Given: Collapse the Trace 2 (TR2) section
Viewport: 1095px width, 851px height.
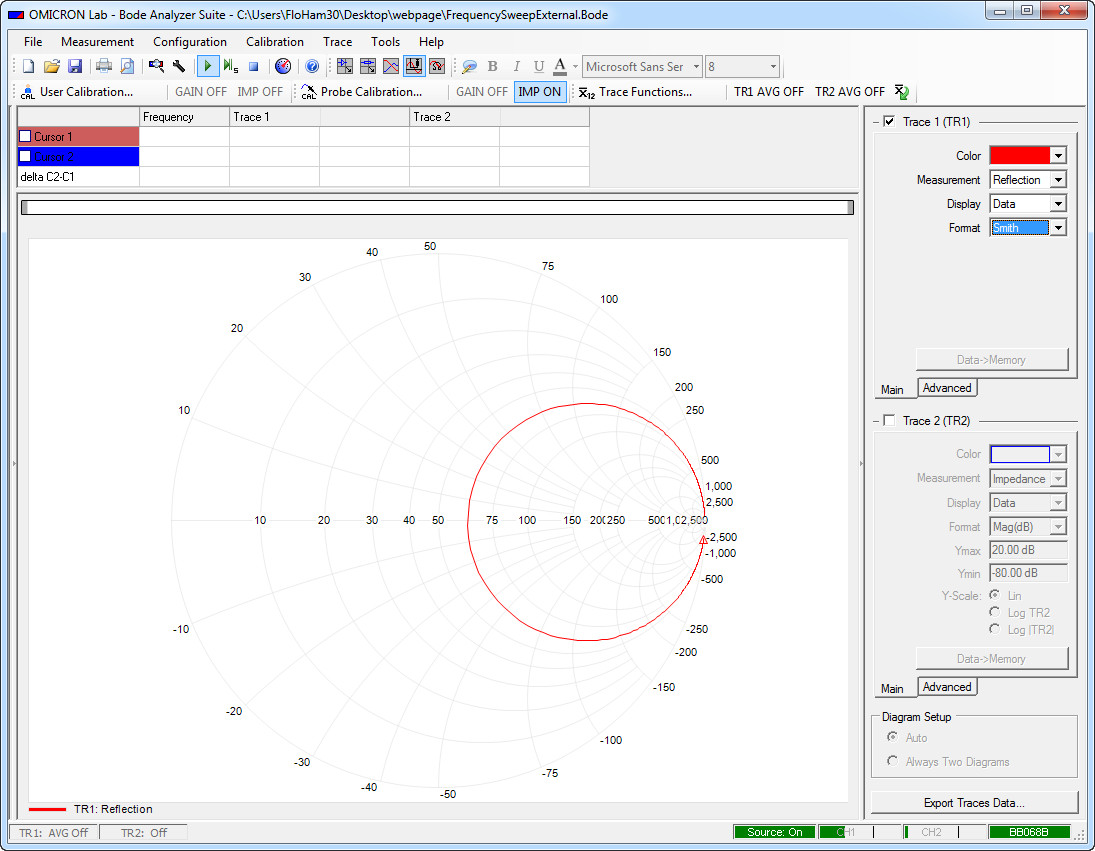Looking at the screenshot, I should pos(876,421).
